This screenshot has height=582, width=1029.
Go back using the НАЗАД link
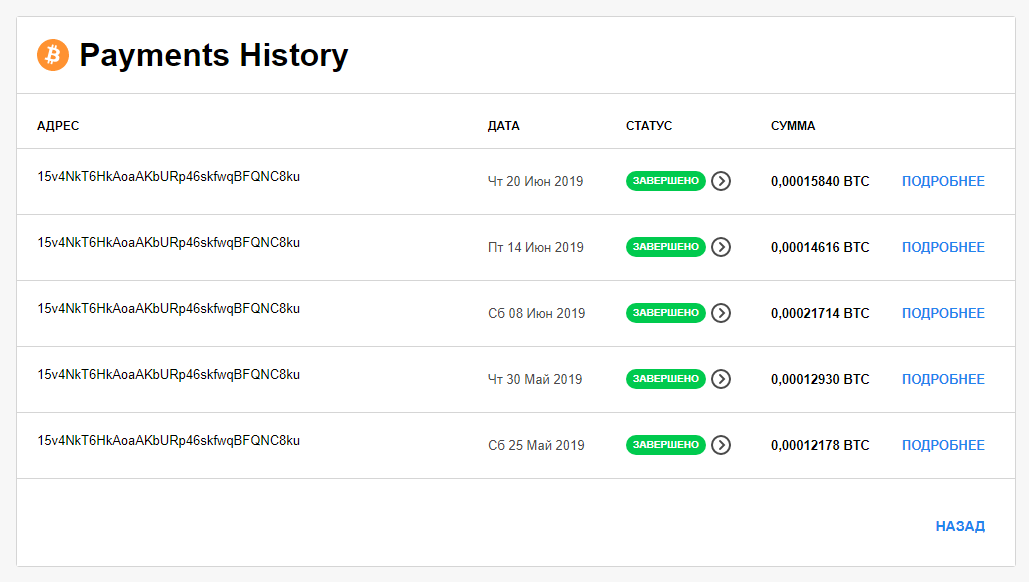pos(960,526)
